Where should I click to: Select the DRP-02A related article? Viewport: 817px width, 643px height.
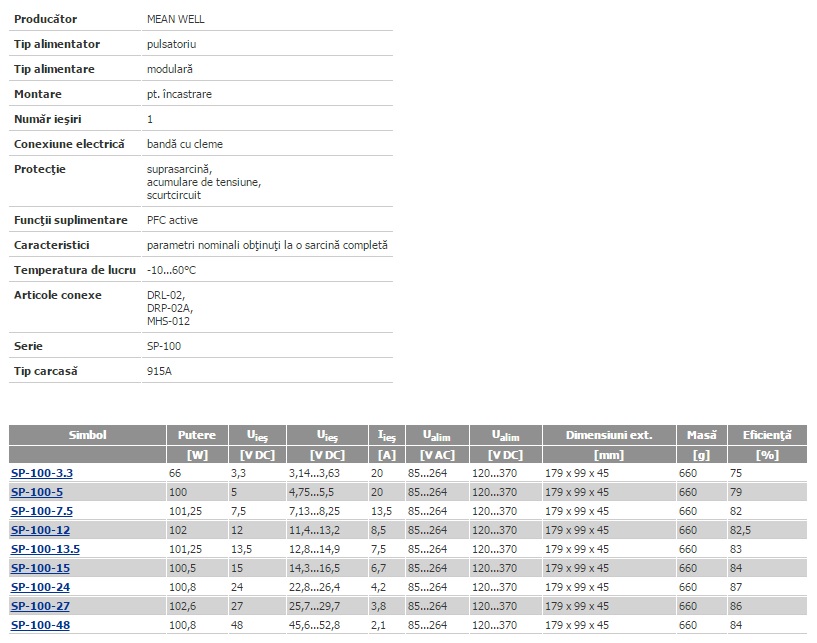point(170,308)
